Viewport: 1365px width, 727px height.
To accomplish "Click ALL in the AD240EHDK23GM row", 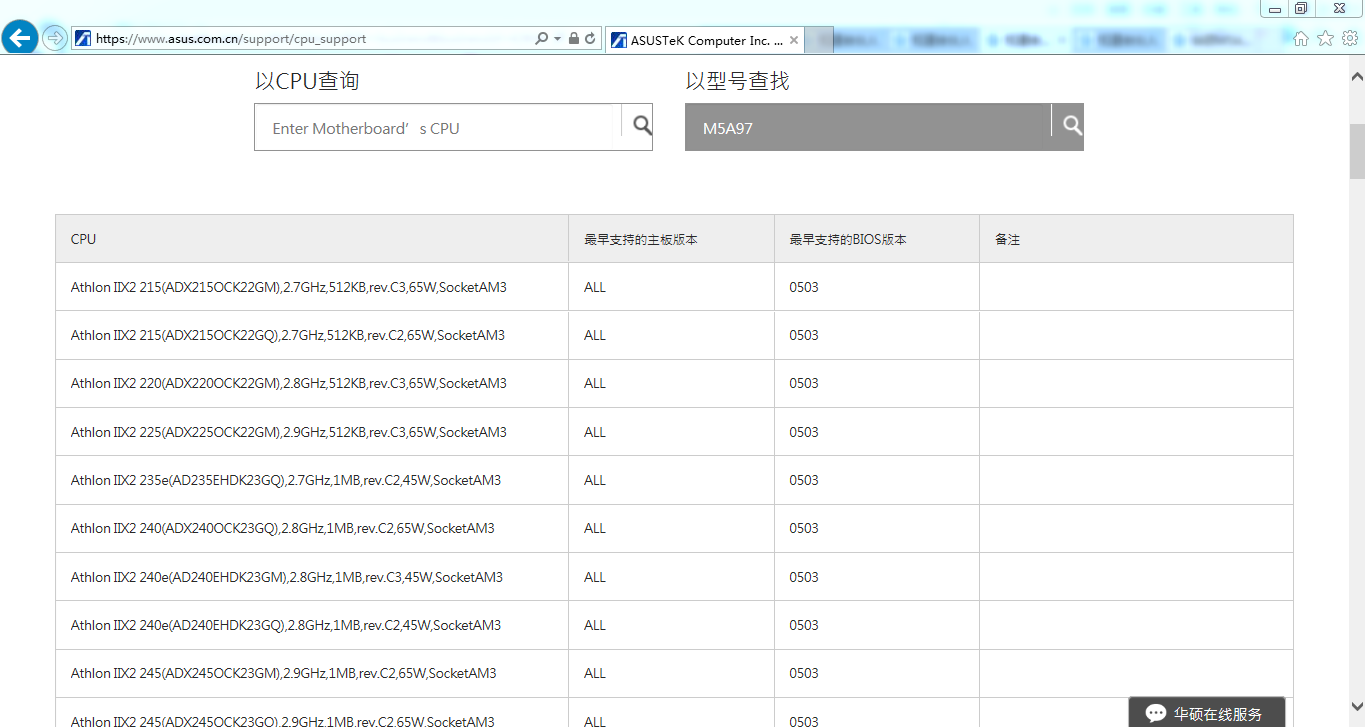I will point(595,577).
